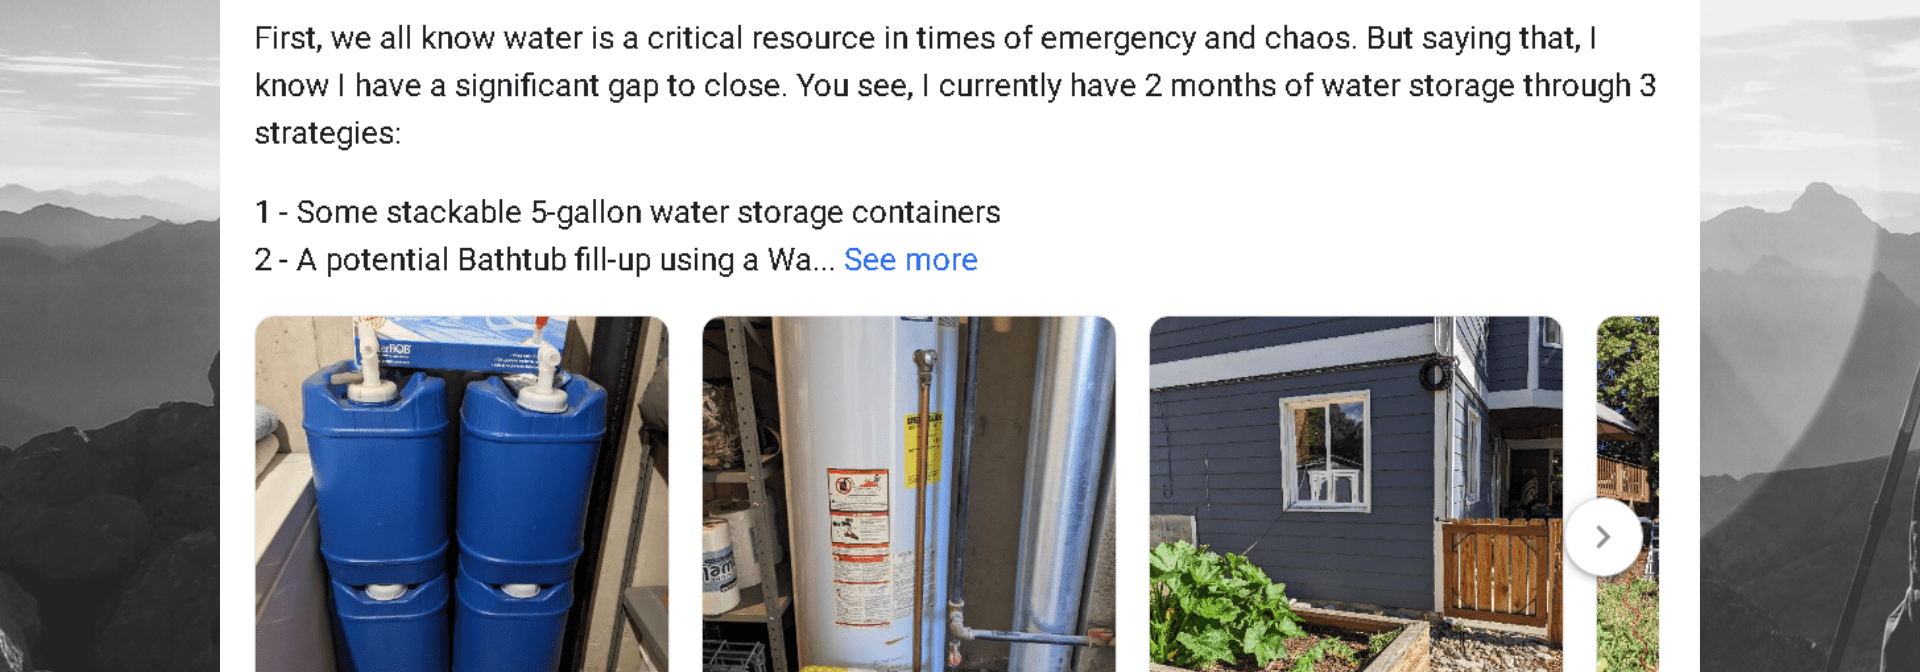The image size is (1920, 672).
Task: Click the first paragraph about water storage
Action: coord(955,85)
